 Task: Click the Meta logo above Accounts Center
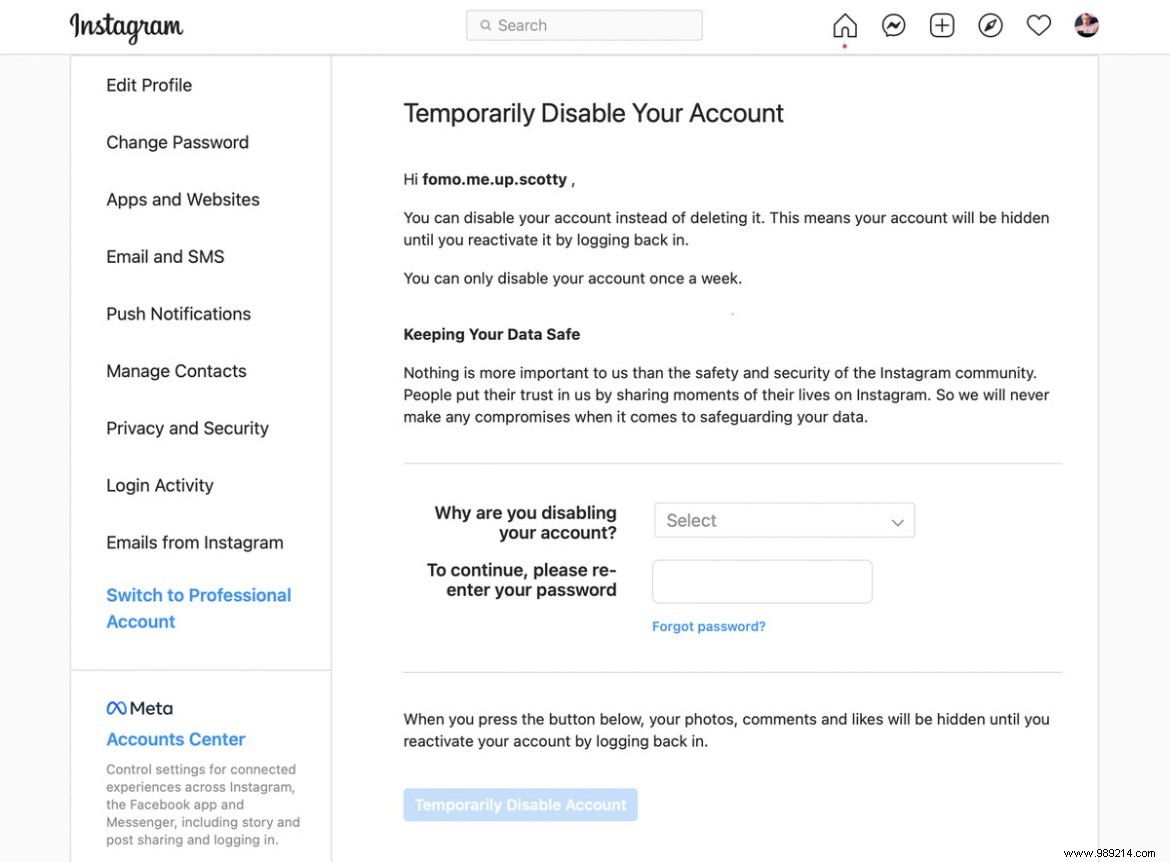coord(139,707)
